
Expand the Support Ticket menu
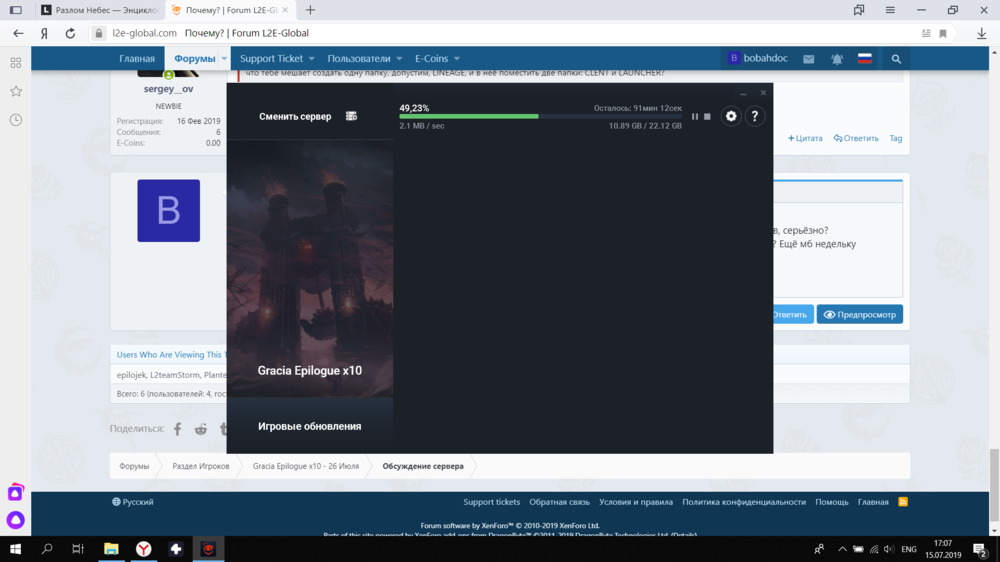coord(277,59)
